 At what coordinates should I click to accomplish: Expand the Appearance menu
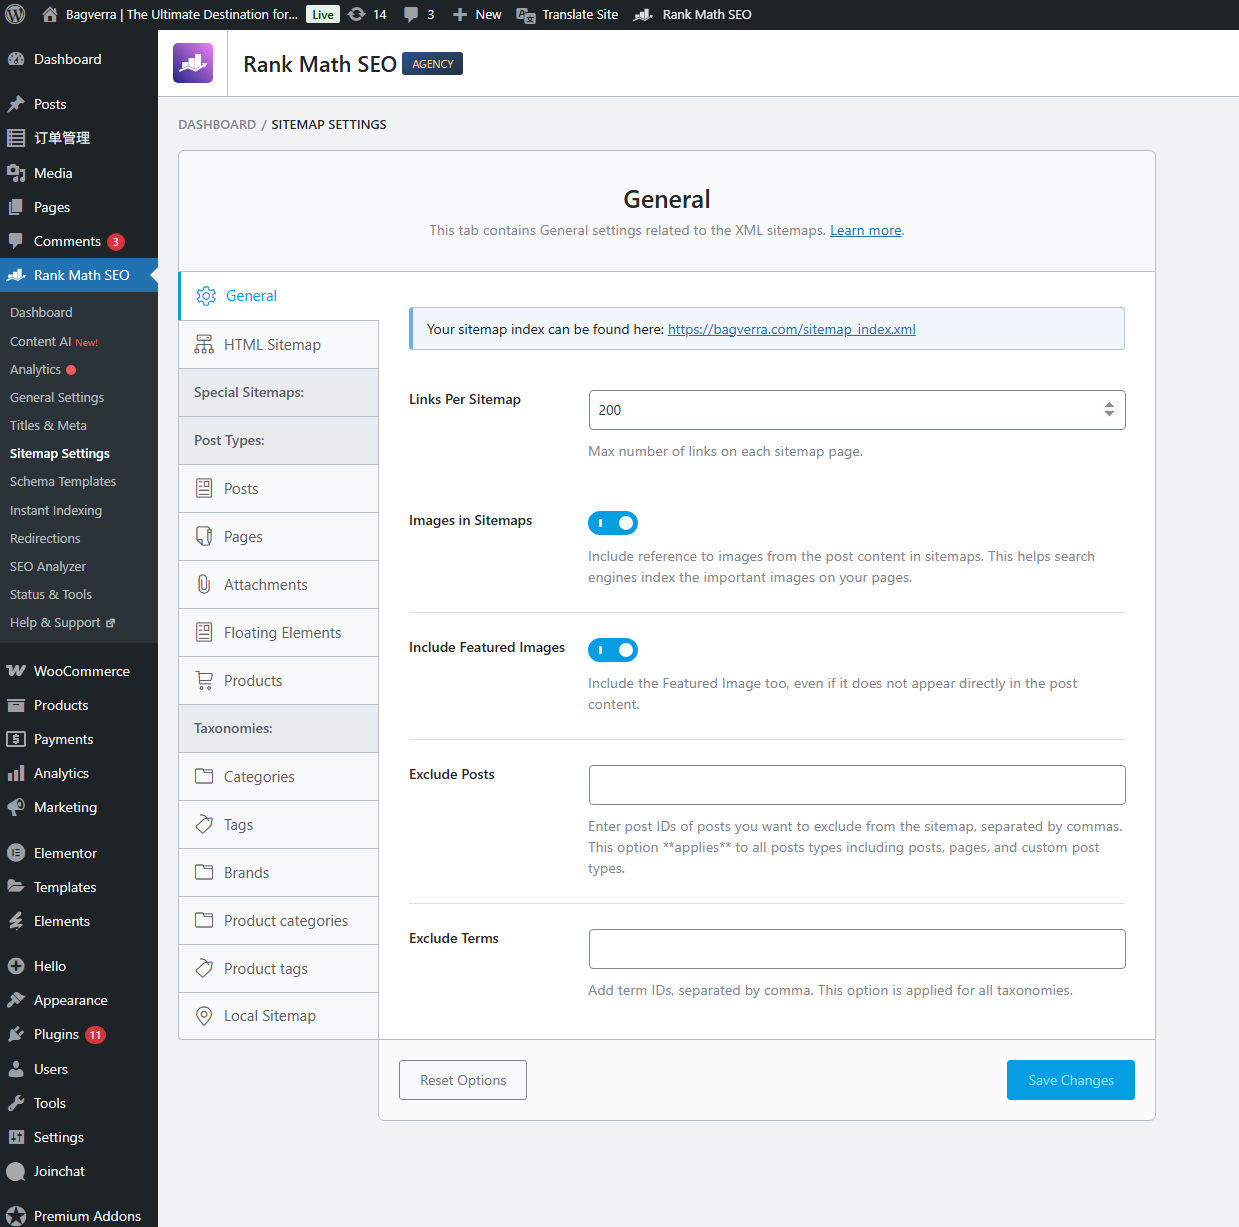point(71,999)
